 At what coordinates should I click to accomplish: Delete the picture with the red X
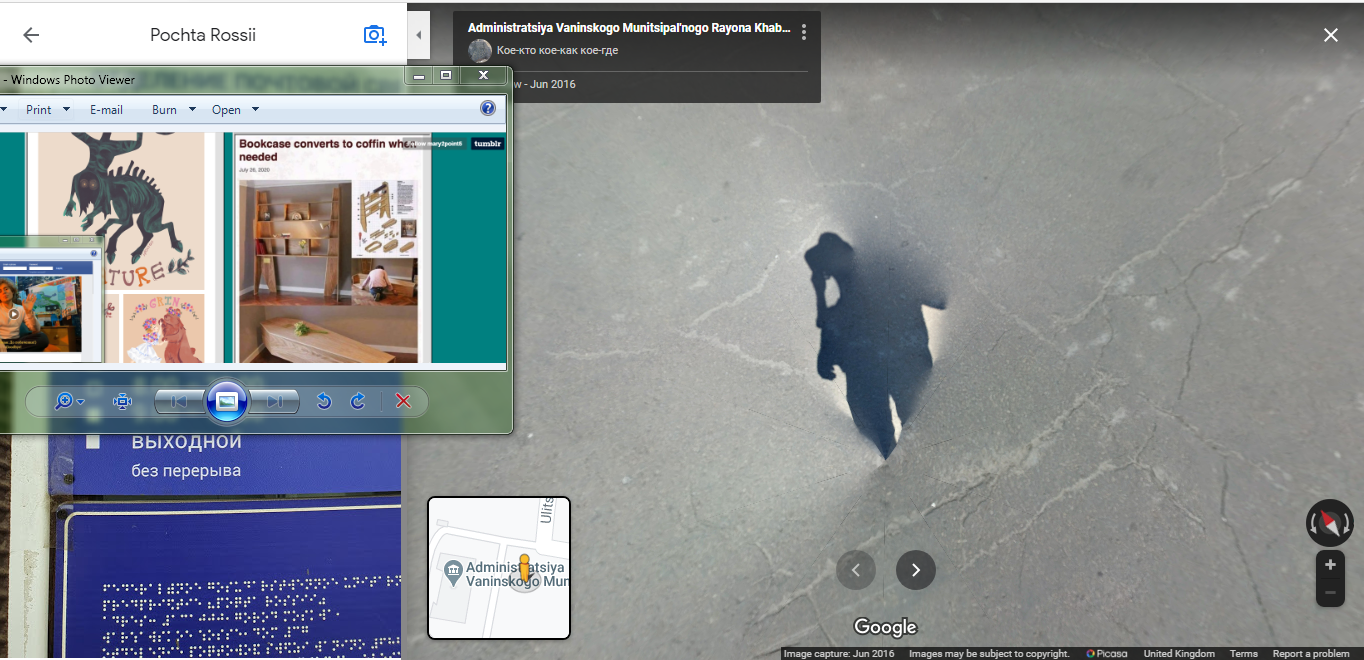(x=403, y=401)
